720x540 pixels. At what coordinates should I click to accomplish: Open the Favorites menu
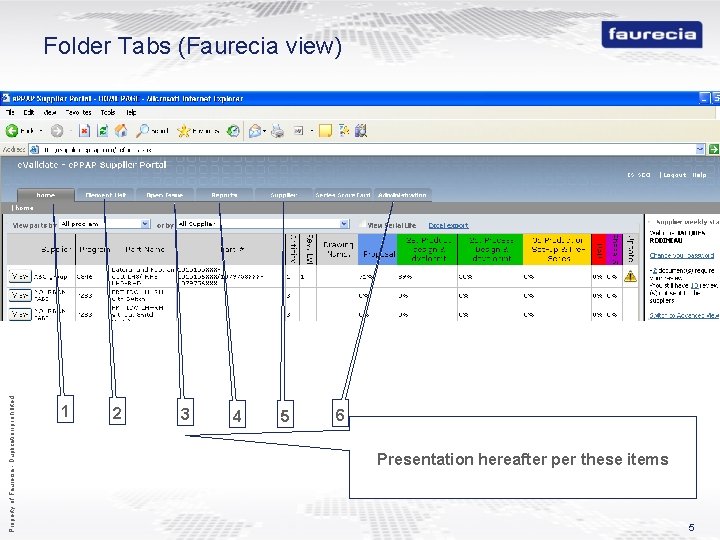tap(78, 112)
